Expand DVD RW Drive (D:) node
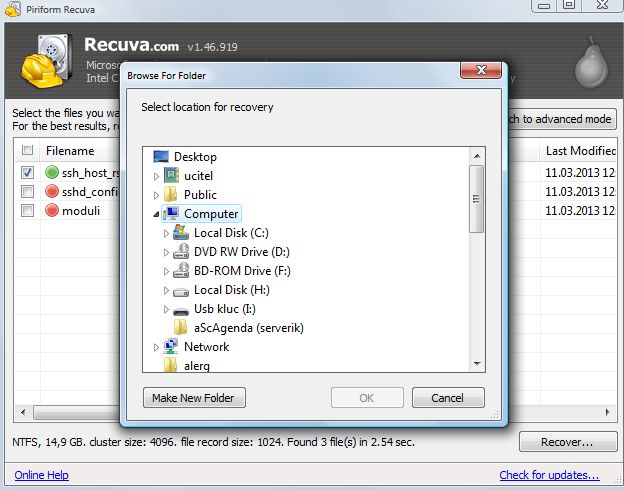Screen dimensions: 624x490 click(166, 252)
